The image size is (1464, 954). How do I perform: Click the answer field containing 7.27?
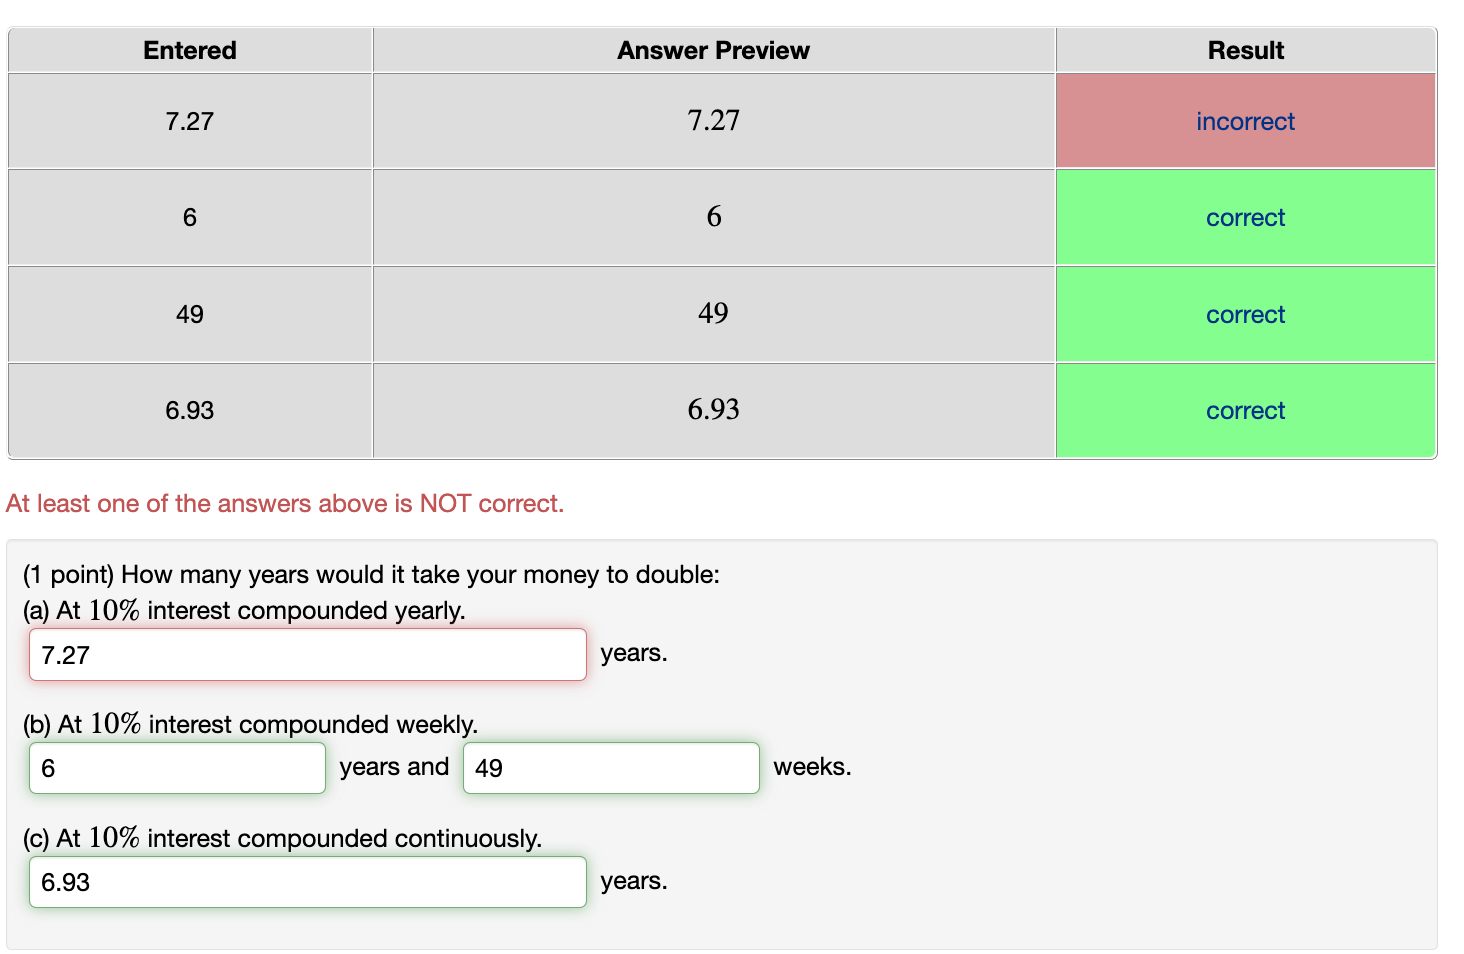[307, 655]
